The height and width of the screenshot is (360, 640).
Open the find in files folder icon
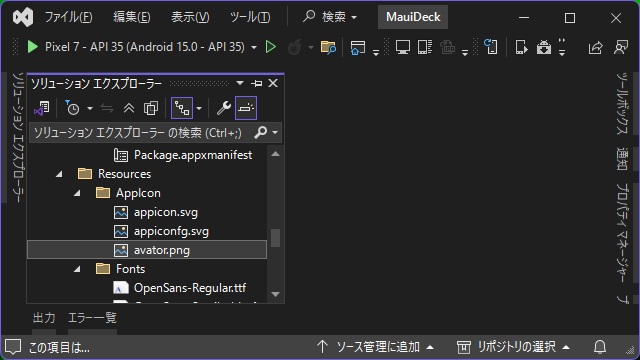[328, 47]
